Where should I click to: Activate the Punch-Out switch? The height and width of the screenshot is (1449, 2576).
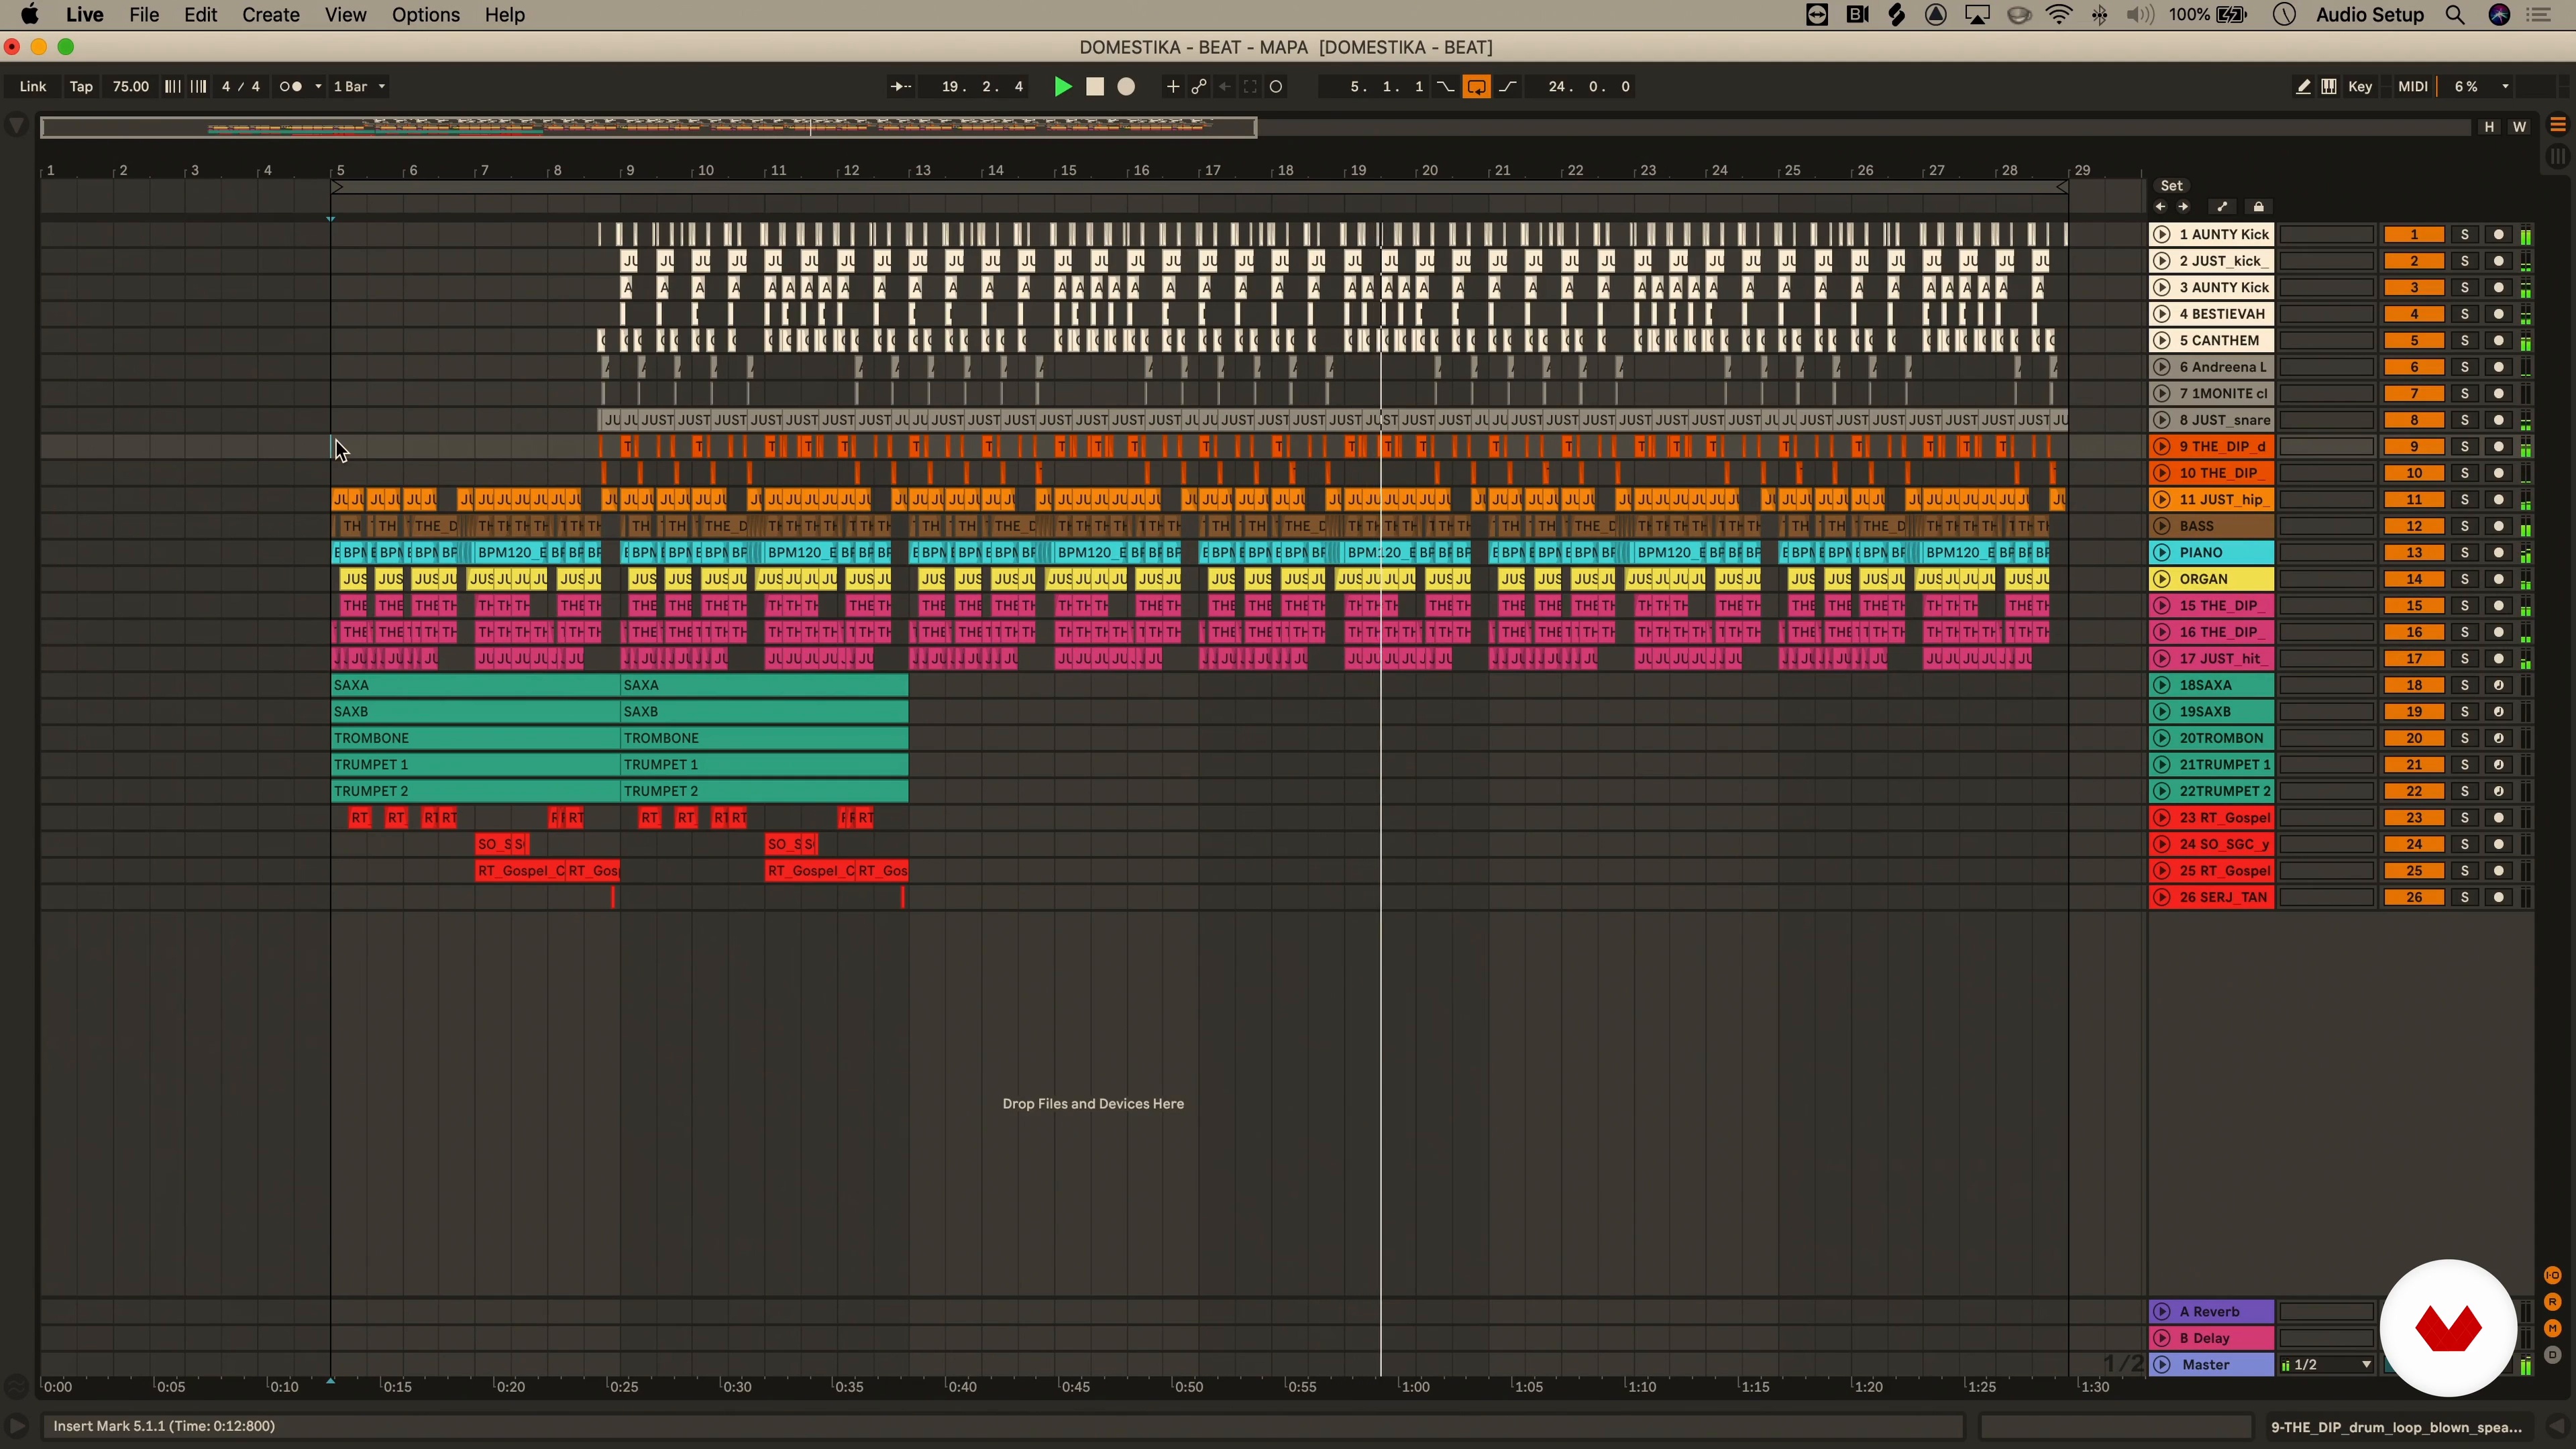(x=1507, y=87)
